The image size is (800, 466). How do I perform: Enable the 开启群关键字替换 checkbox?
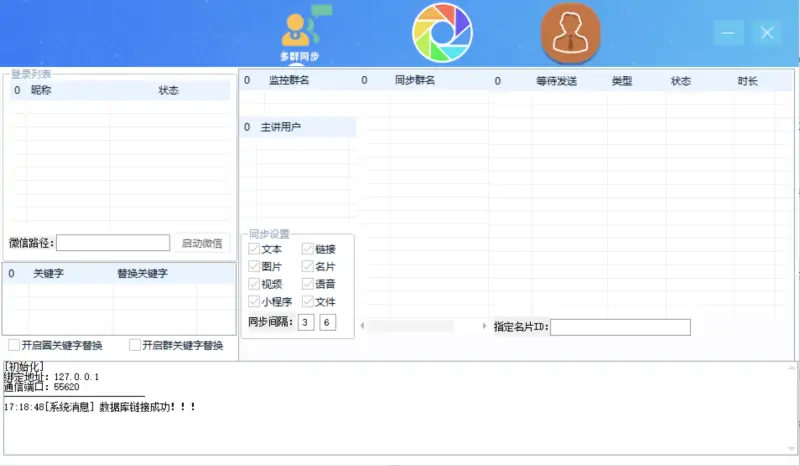click(x=135, y=345)
